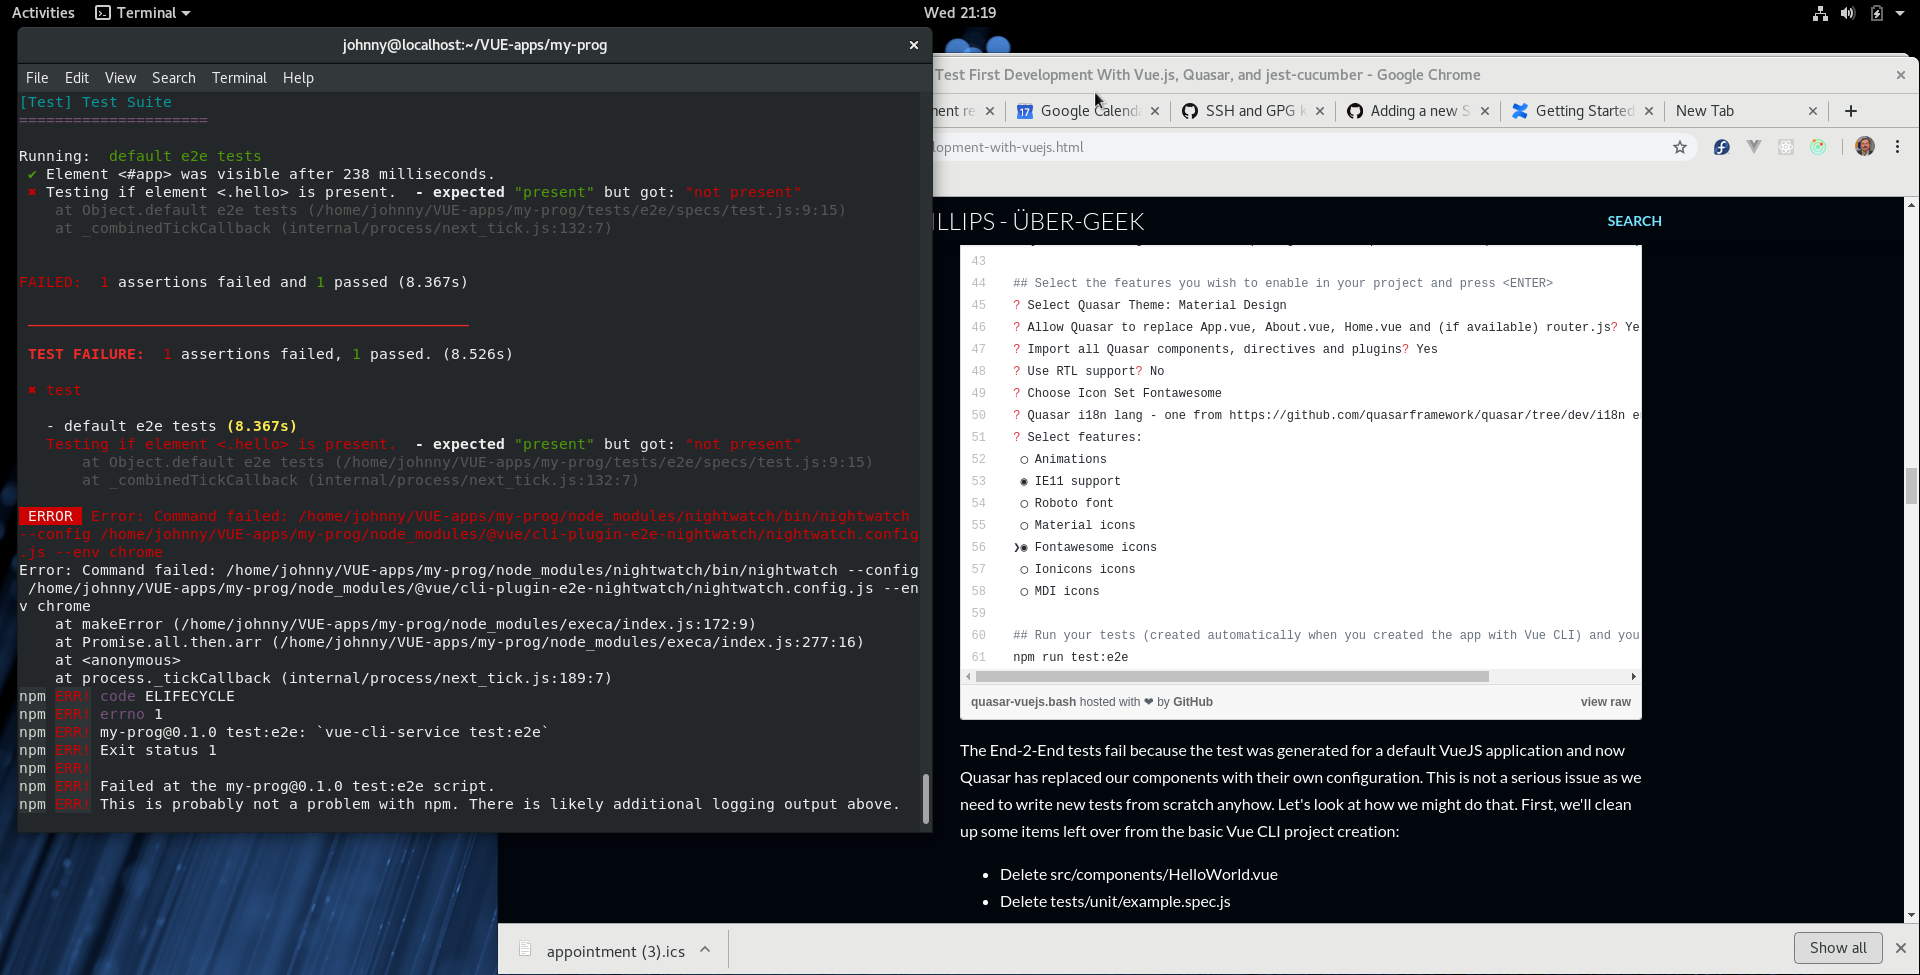Expand the system menu arrow in top bar
Viewport: 1920px width, 975px height.
[x=1900, y=13]
